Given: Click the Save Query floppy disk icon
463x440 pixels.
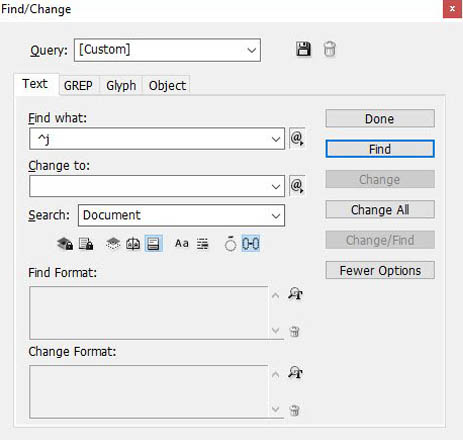Looking at the screenshot, I should [303, 49].
